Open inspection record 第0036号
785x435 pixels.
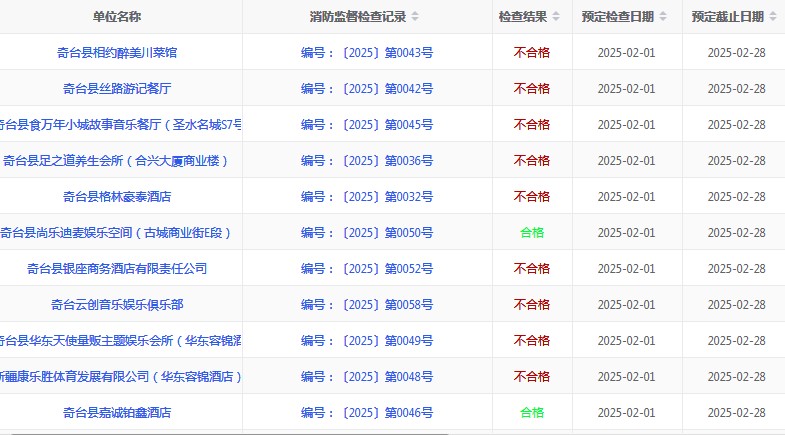367,160
